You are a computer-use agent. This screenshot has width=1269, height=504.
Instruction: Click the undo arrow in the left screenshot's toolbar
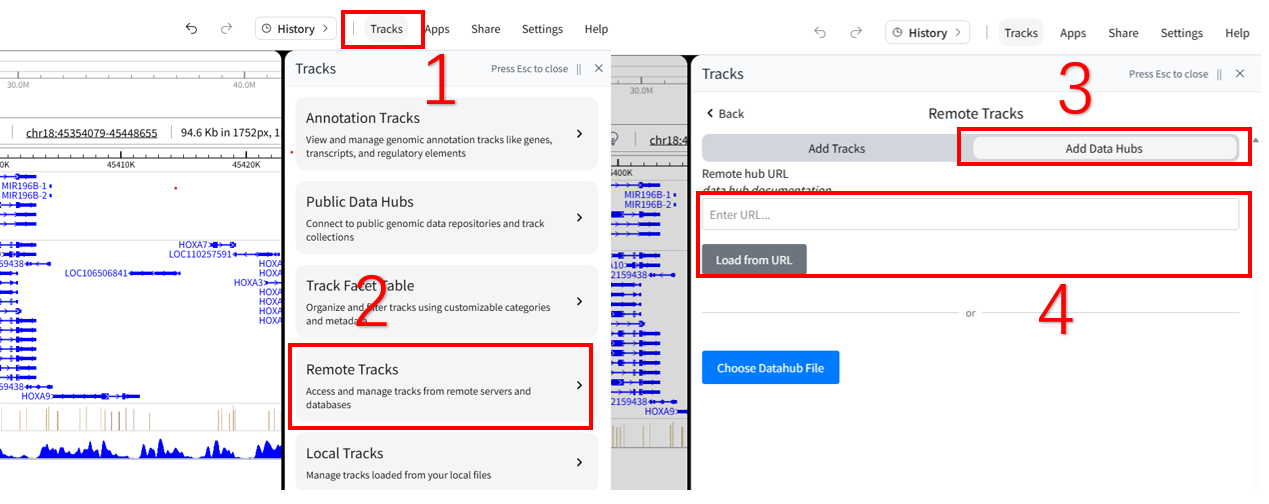click(x=191, y=29)
